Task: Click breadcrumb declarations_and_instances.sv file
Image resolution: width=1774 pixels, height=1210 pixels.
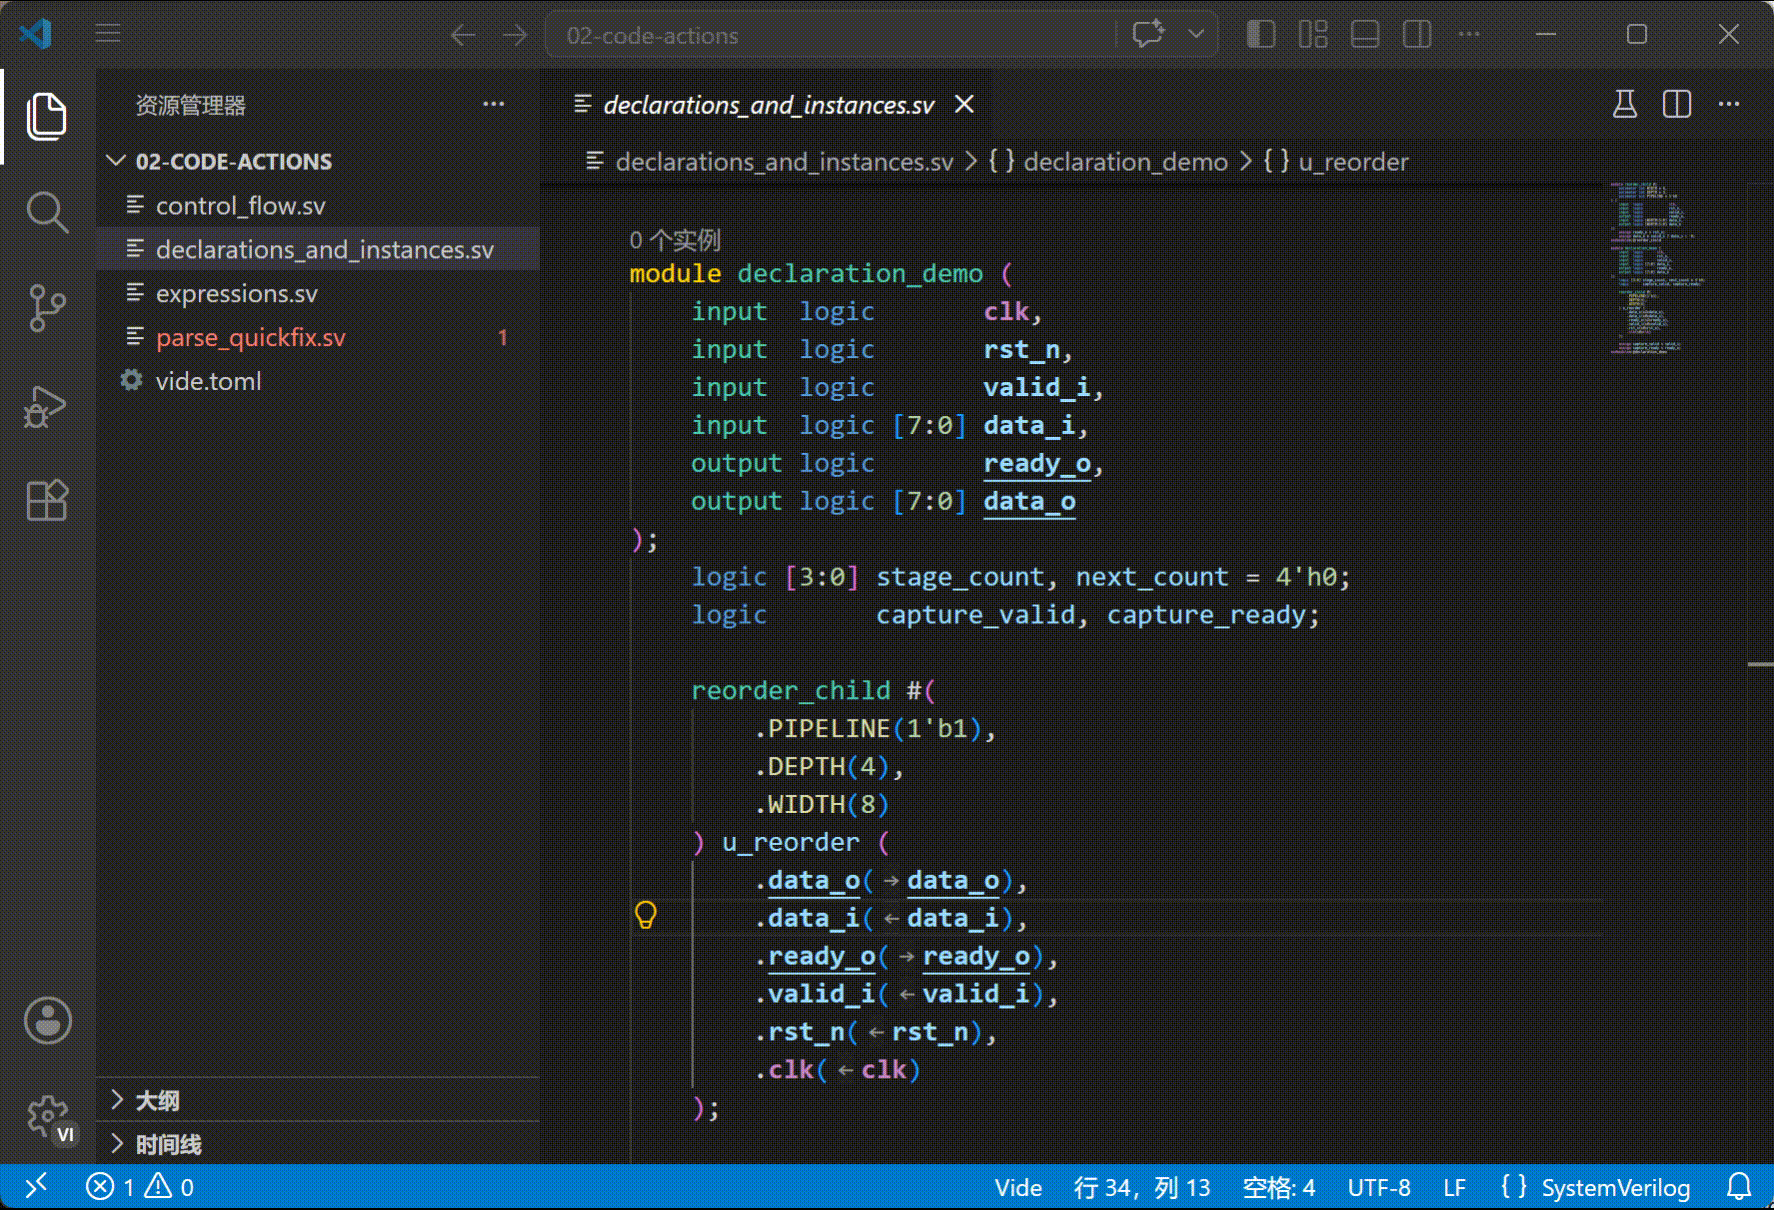Action: [784, 162]
